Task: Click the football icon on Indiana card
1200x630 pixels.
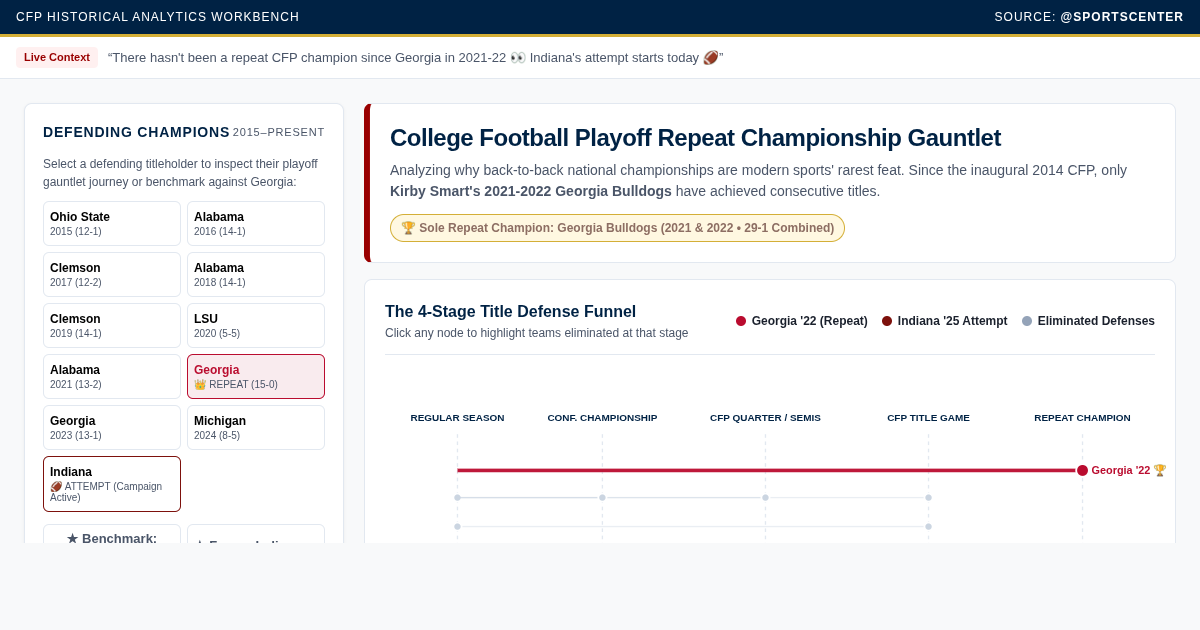Action: pyautogui.click(x=56, y=487)
